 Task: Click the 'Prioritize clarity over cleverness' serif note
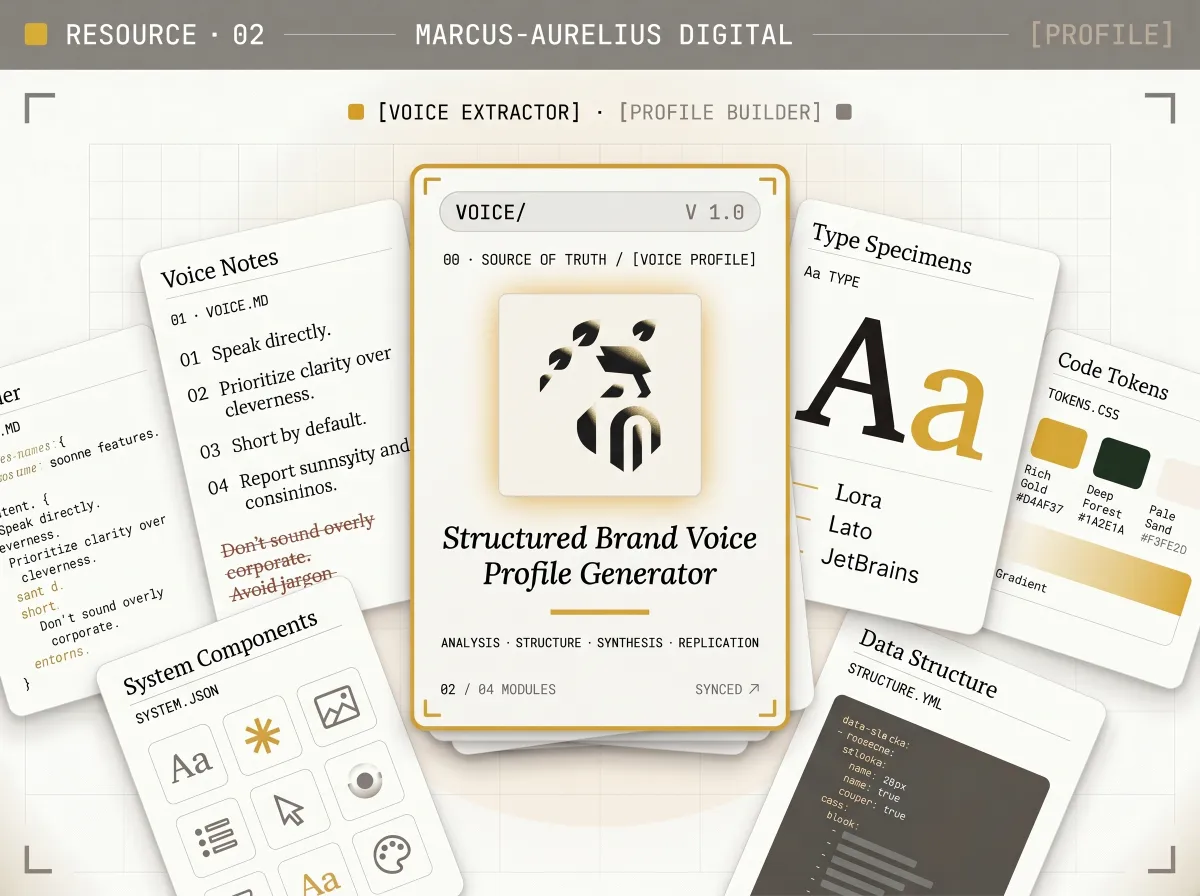[305, 381]
